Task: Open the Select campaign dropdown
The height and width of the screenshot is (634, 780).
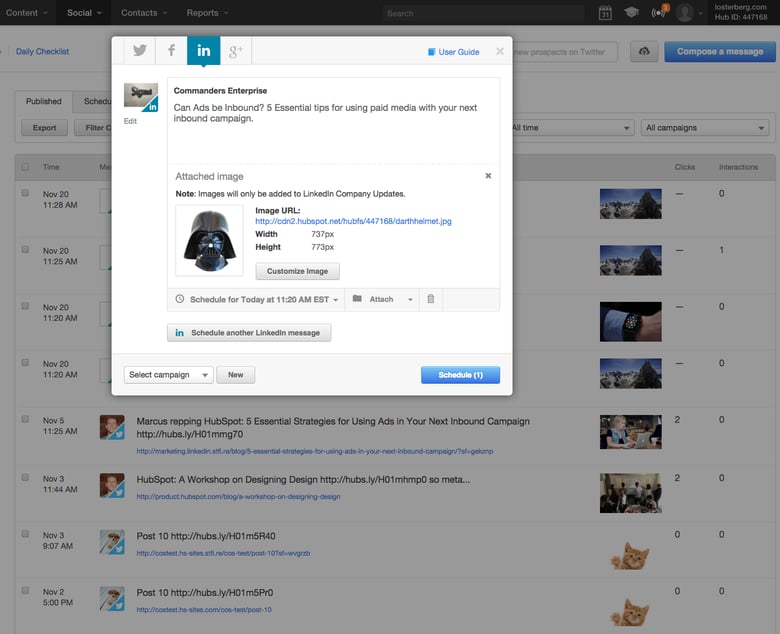Action: (169, 374)
